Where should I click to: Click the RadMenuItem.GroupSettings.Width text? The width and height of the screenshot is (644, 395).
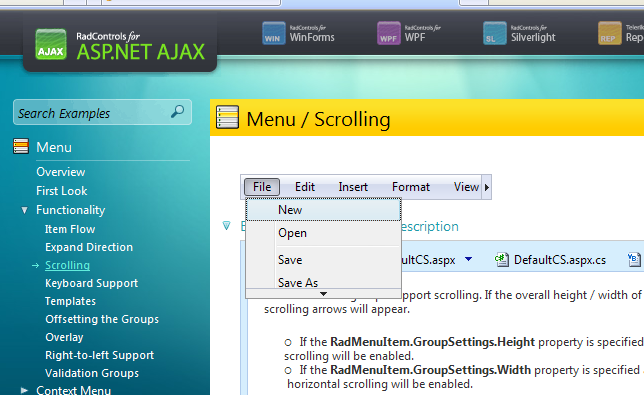click(x=430, y=370)
